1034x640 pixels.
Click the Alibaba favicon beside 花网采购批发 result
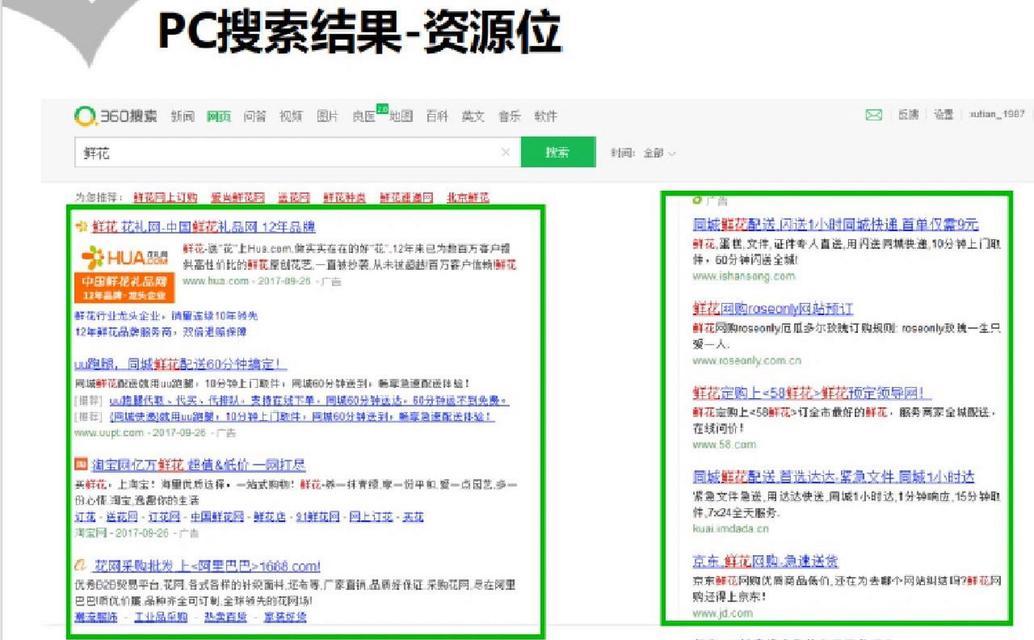point(81,565)
